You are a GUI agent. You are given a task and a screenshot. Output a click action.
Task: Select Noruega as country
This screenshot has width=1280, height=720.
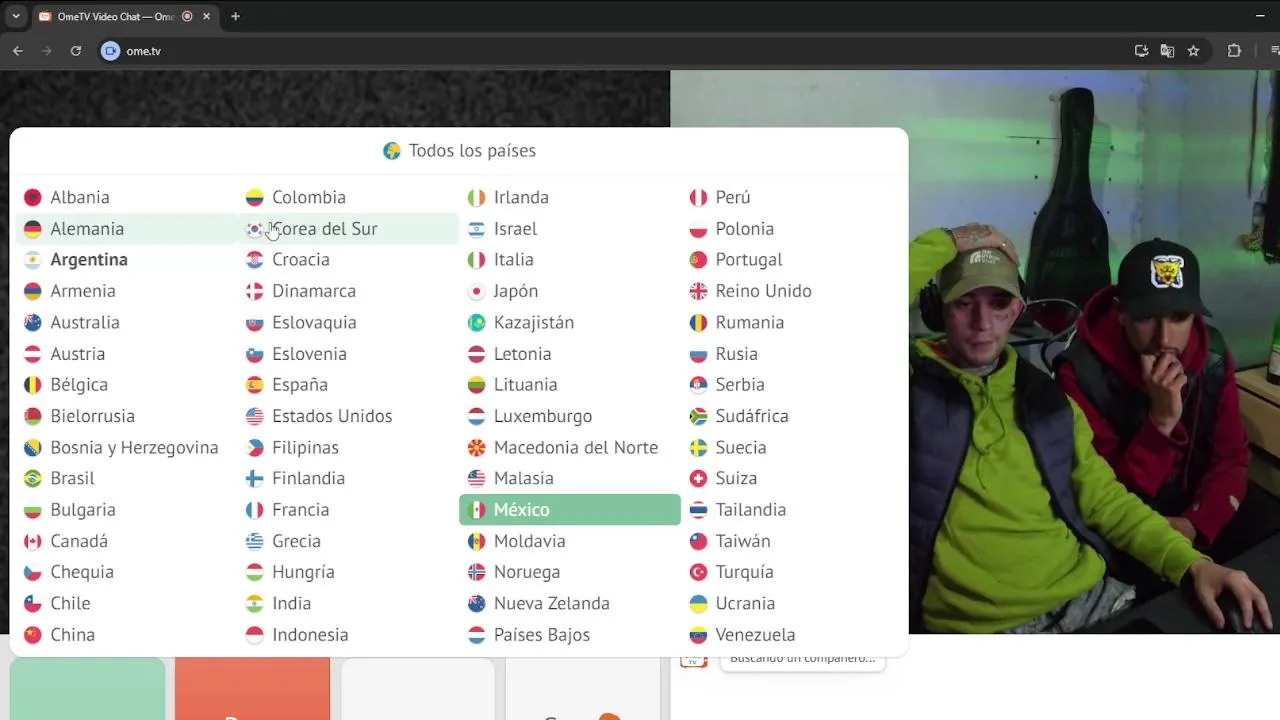click(x=570, y=572)
